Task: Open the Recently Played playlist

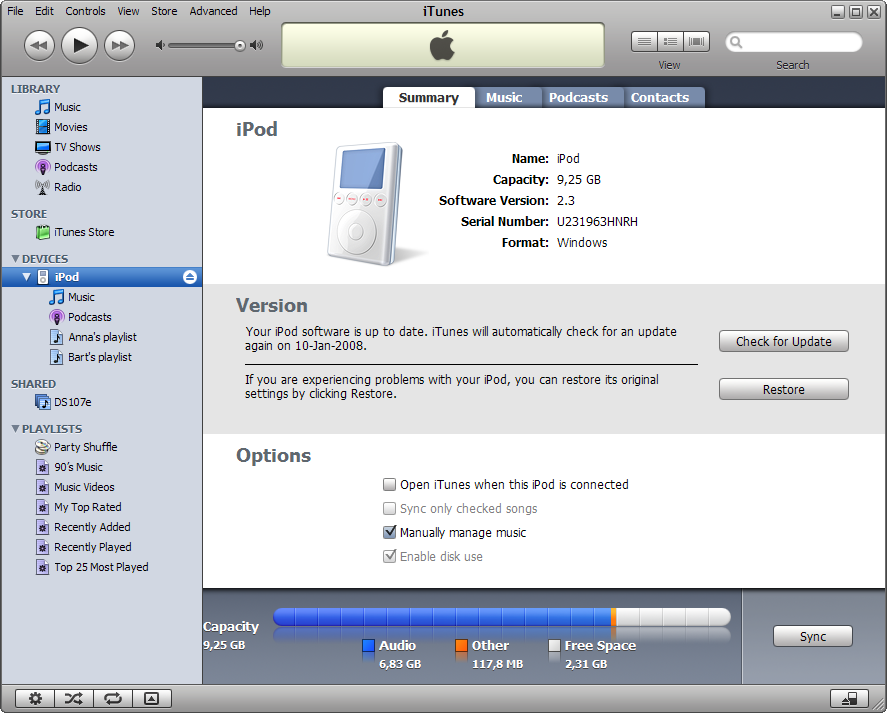Action: (x=93, y=547)
